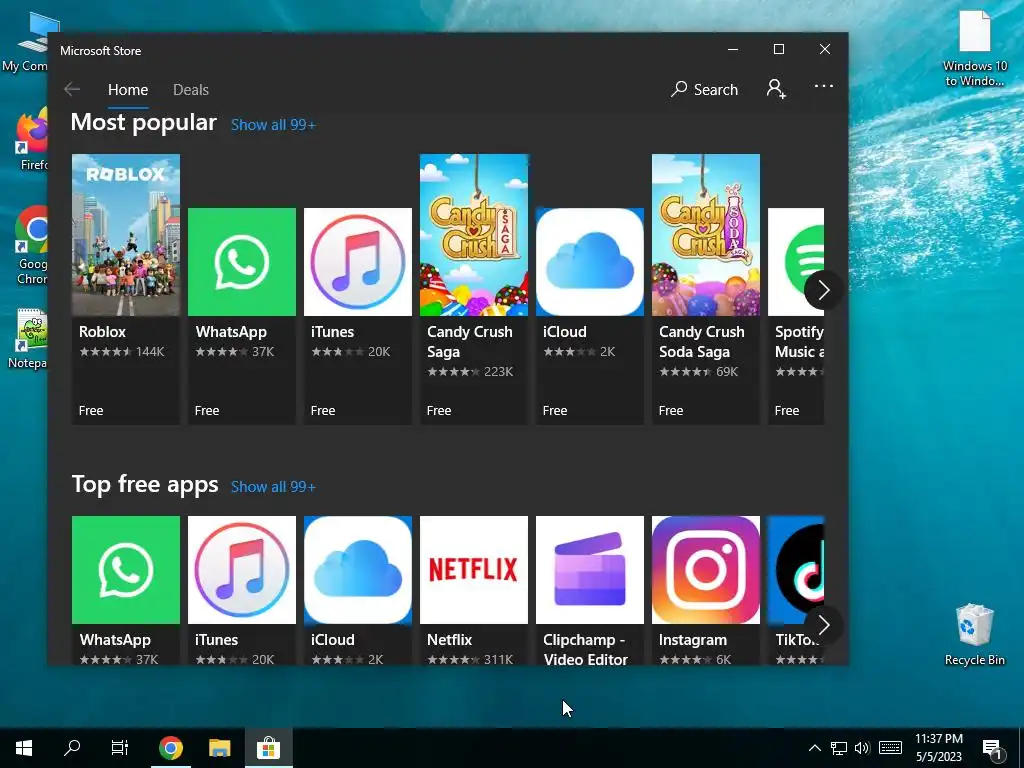Click Netflix 311K rating text
The image size is (1024, 768).
(470, 660)
